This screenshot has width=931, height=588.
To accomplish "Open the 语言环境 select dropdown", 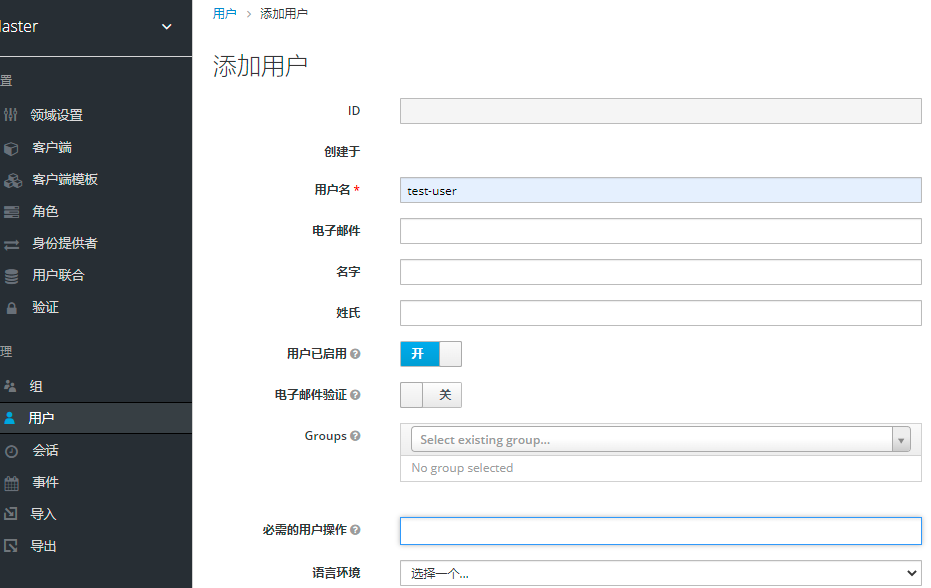I will coord(660,573).
